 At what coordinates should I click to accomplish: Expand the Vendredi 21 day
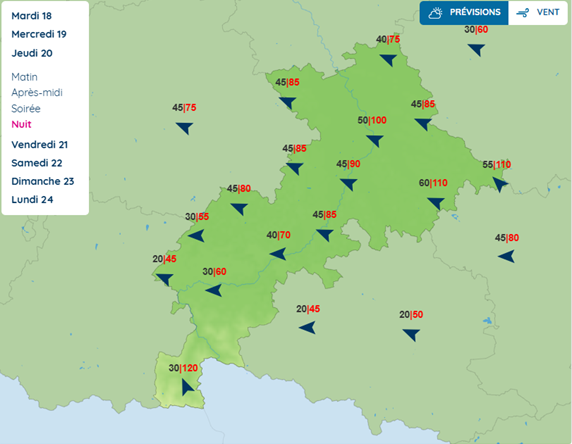tap(40, 144)
